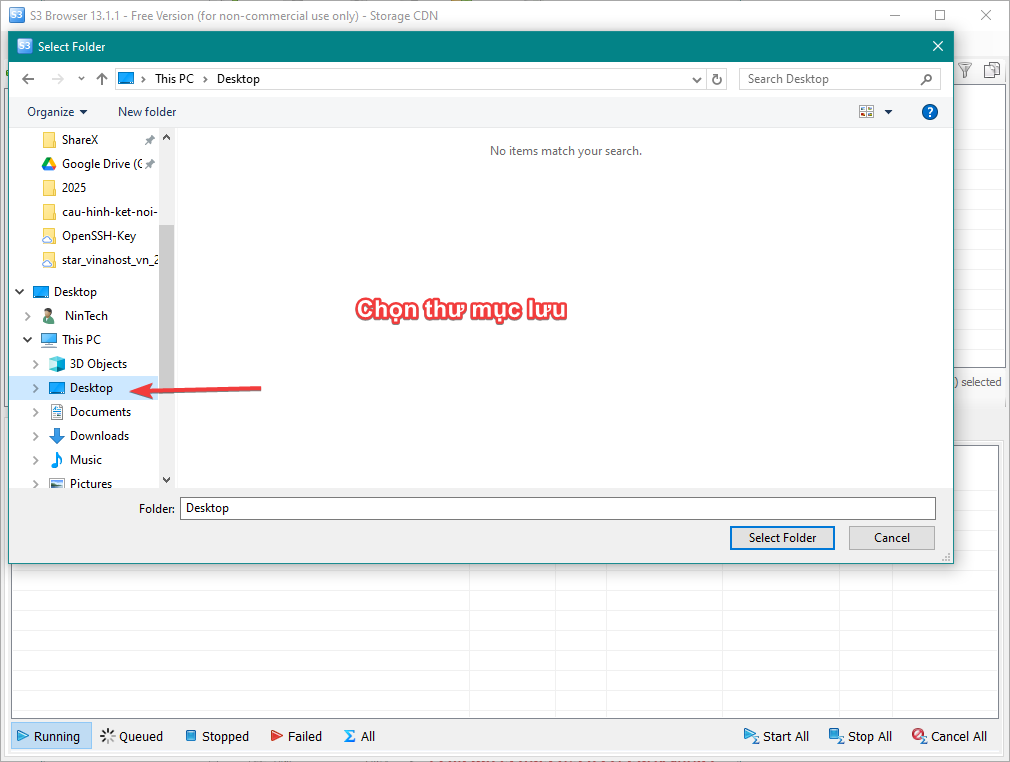
Task: Click the Back navigation arrow
Action: click(28, 79)
